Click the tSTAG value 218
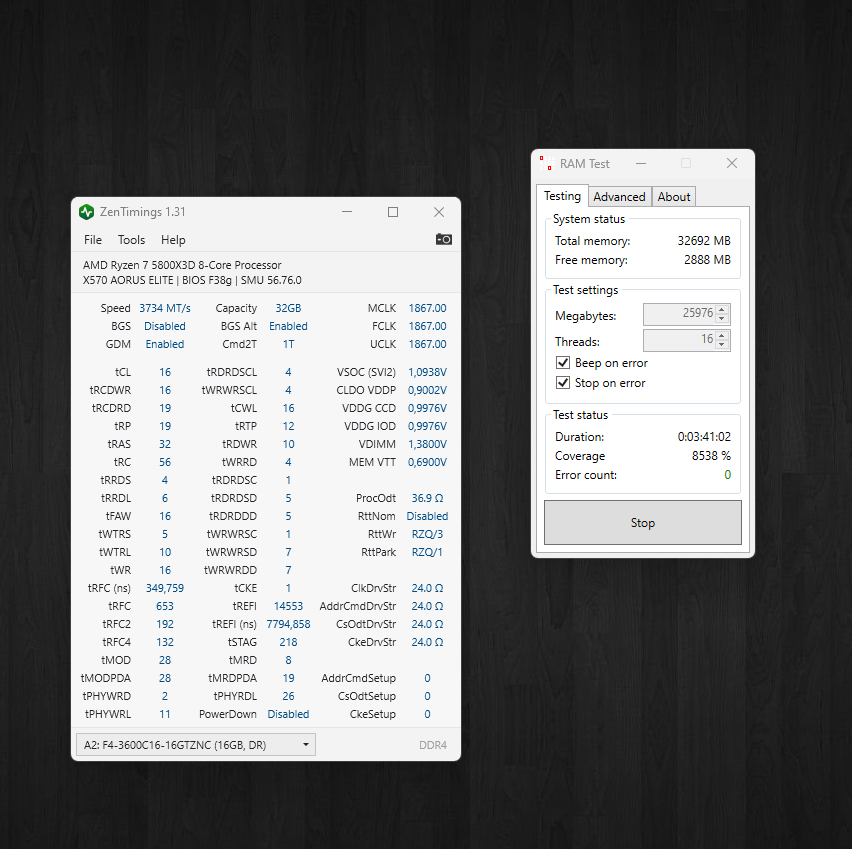Screen dimensions: 852x849 tap(288, 642)
